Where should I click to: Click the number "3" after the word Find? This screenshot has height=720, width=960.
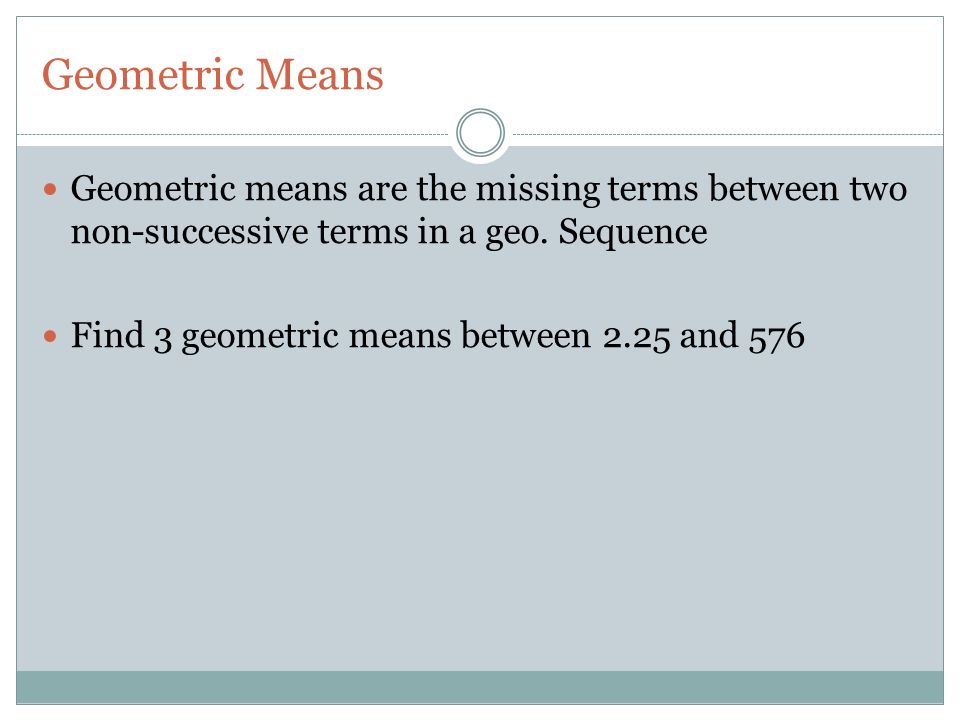pos(162,340)
